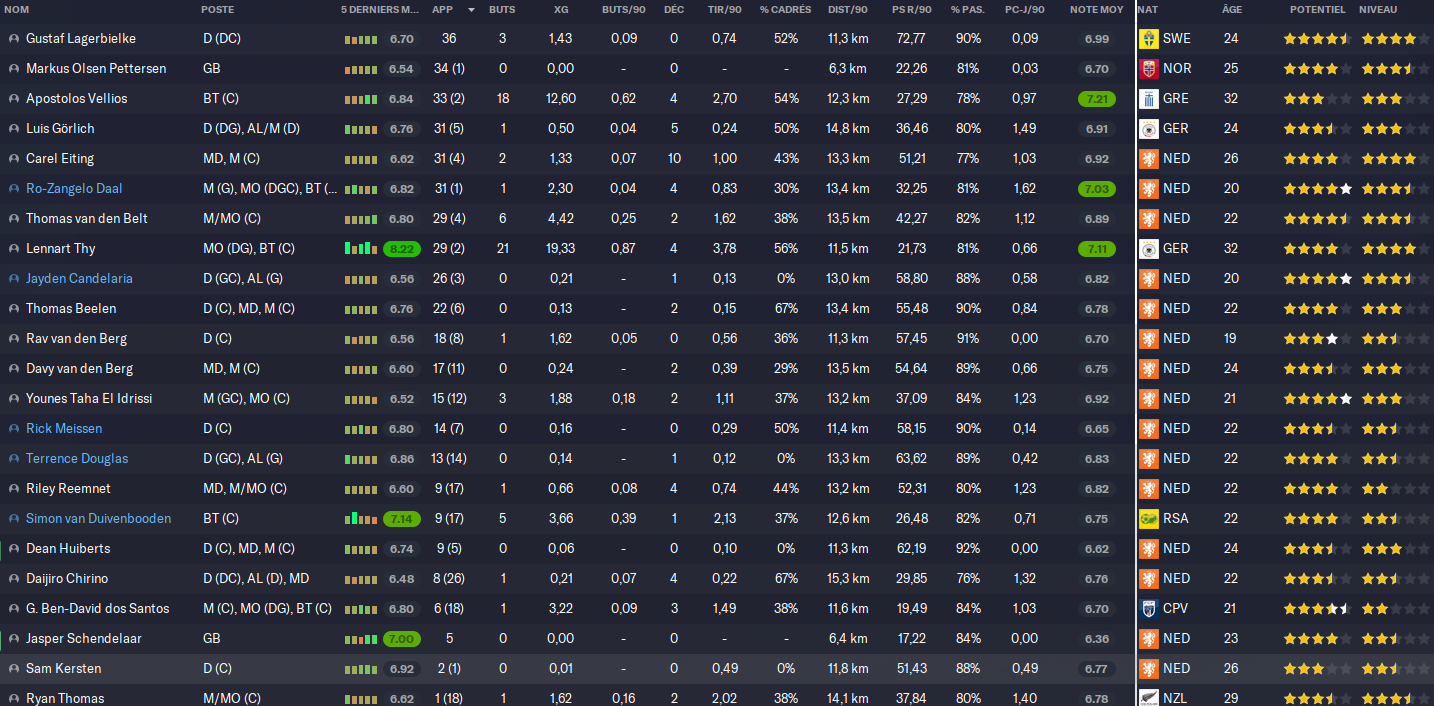Viewport: 1434px width, 706px height.
Task: Click Apostolos Vellios's goals value 18
Action: point(502,99)
